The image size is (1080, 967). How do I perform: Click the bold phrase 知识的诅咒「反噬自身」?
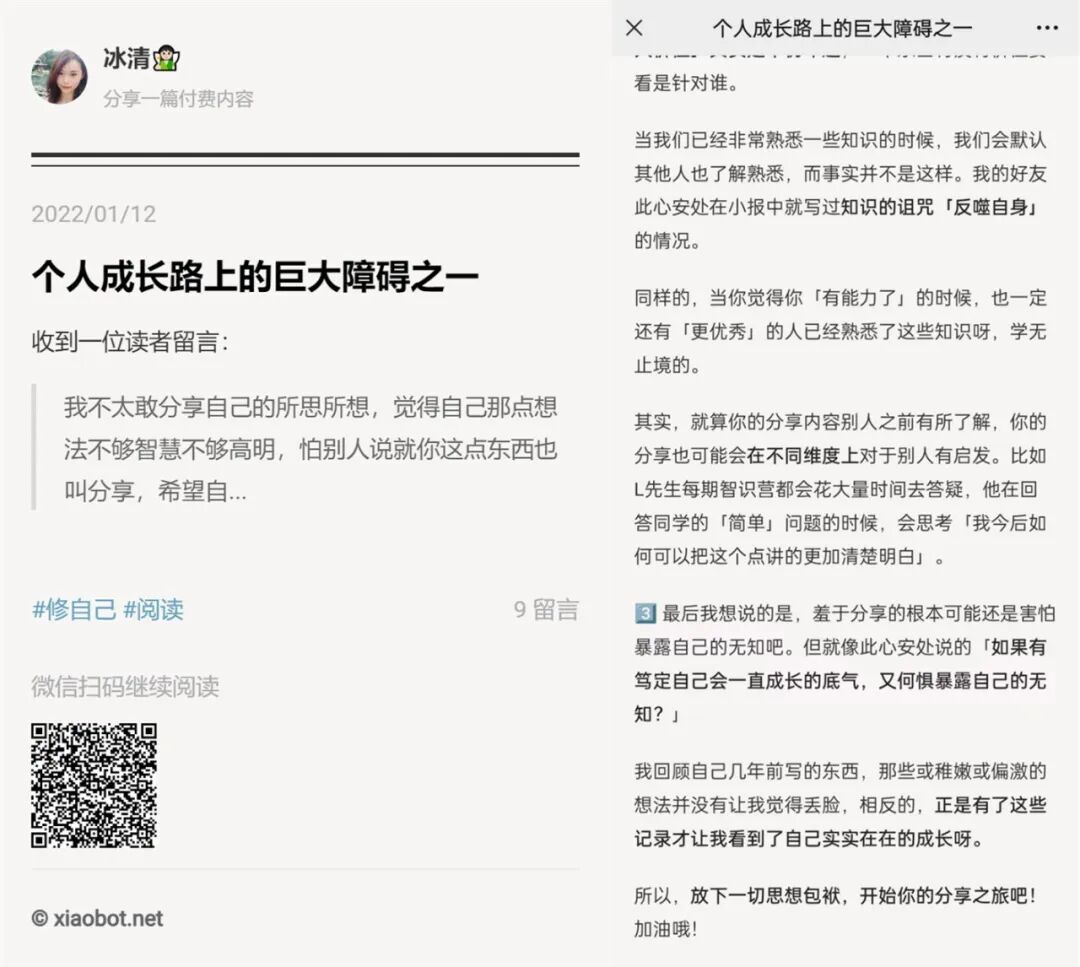point(939,207)
